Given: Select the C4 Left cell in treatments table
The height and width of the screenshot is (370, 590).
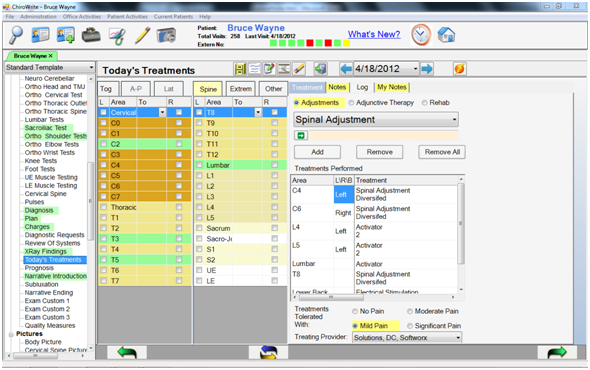Looking at the screenshot, I should coord(344,195).
